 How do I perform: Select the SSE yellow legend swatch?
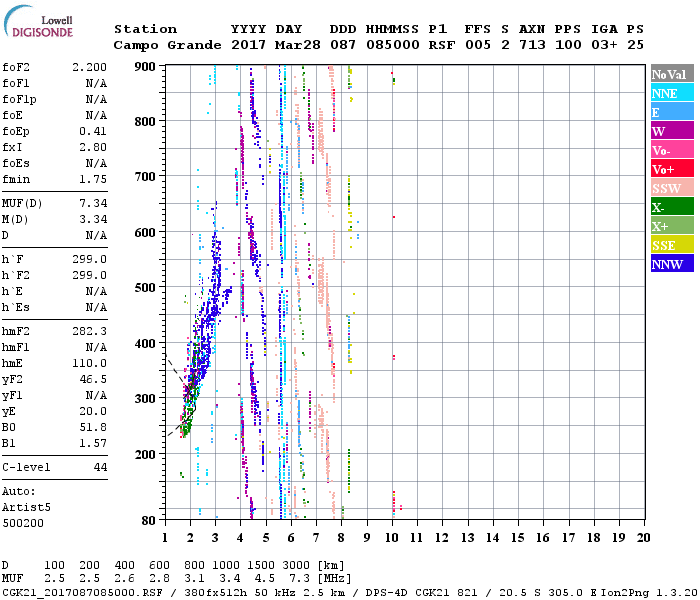point(672,245)
